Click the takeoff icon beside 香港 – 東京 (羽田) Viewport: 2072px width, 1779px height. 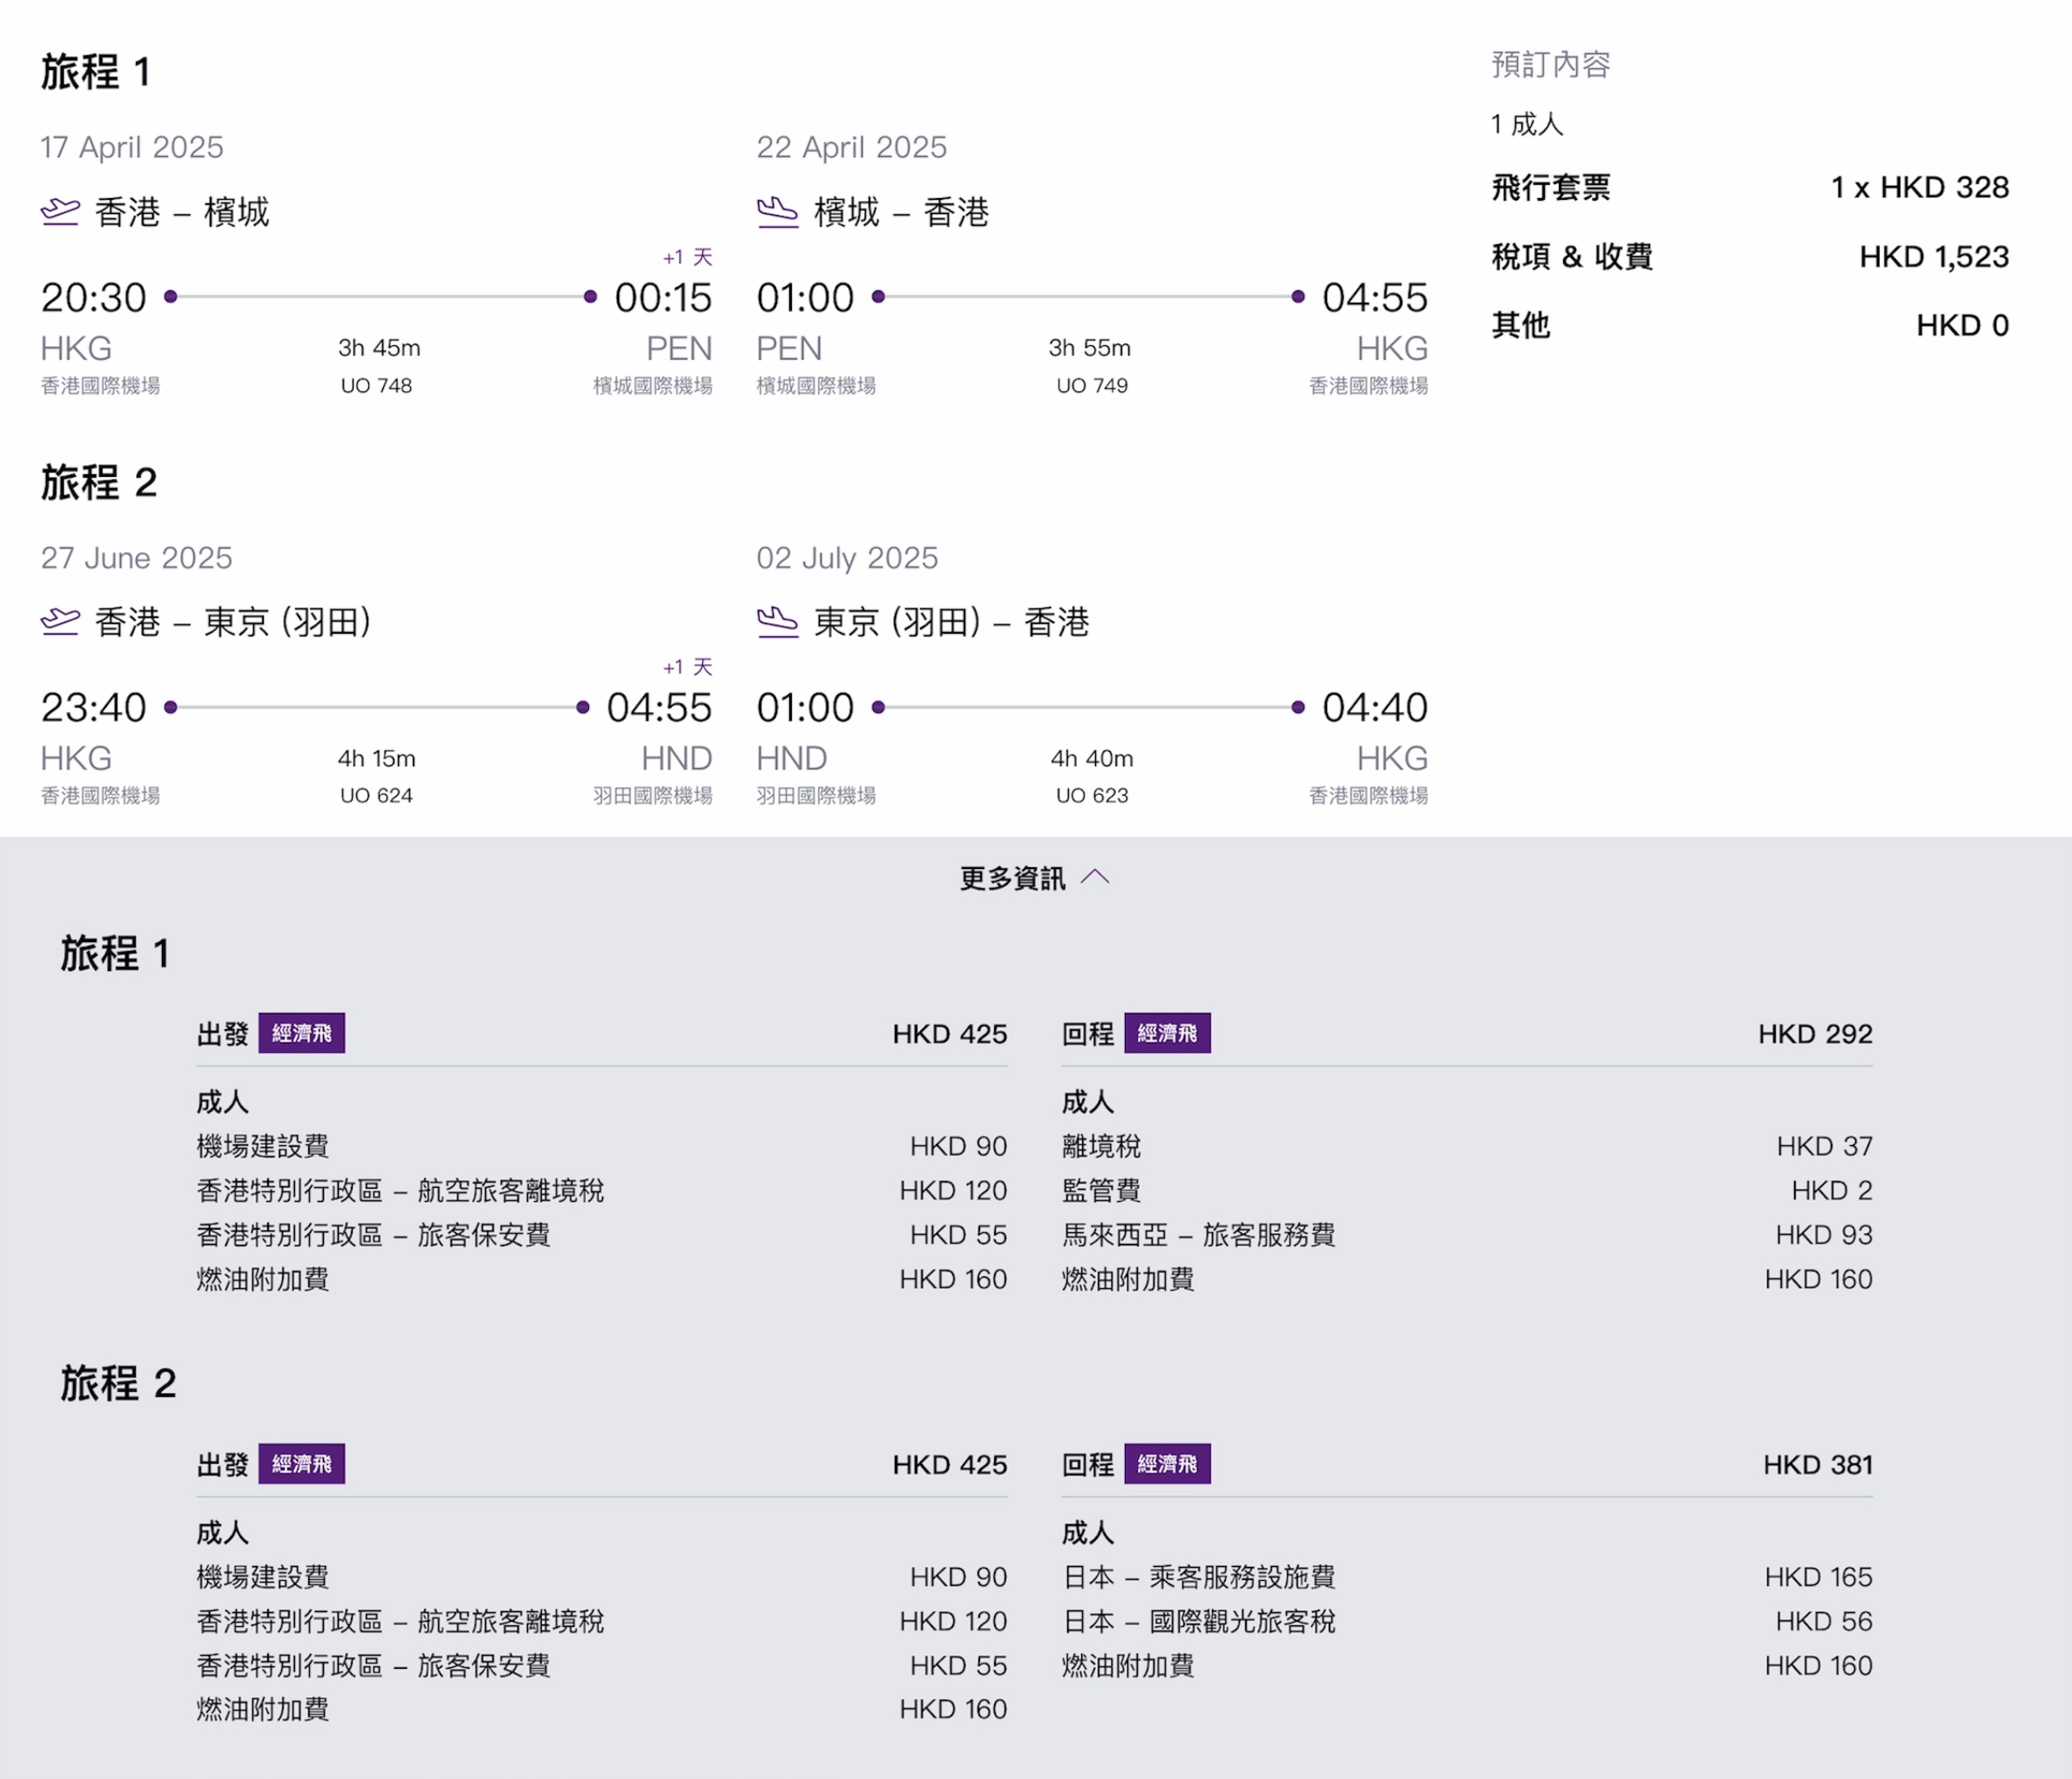pos(60,622)
